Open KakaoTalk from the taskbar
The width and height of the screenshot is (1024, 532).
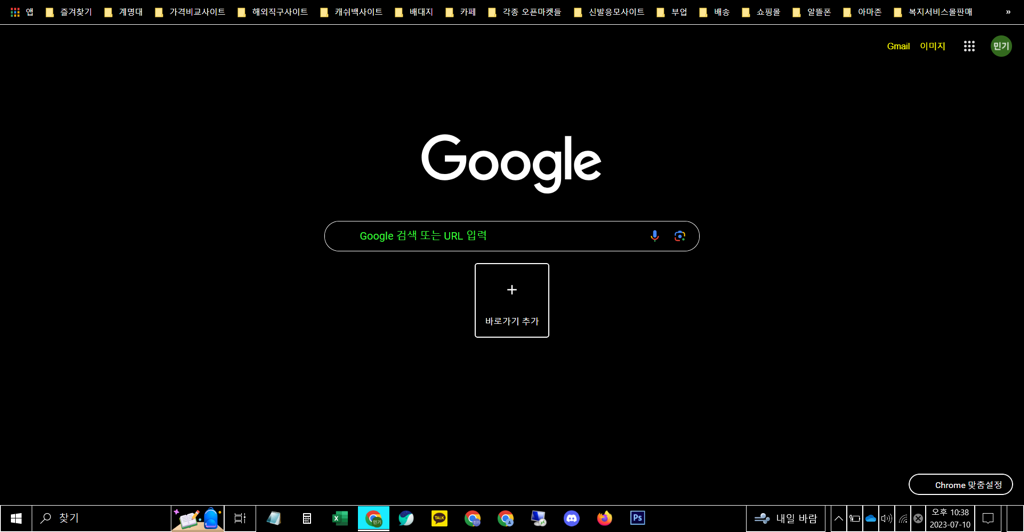point(439,518)
